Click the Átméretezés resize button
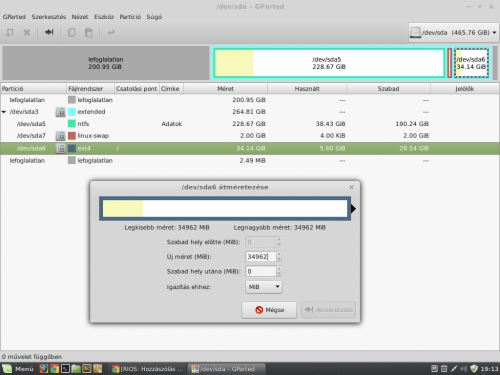Viewport: 500px width, 375px height. click(x=328, y=310)
